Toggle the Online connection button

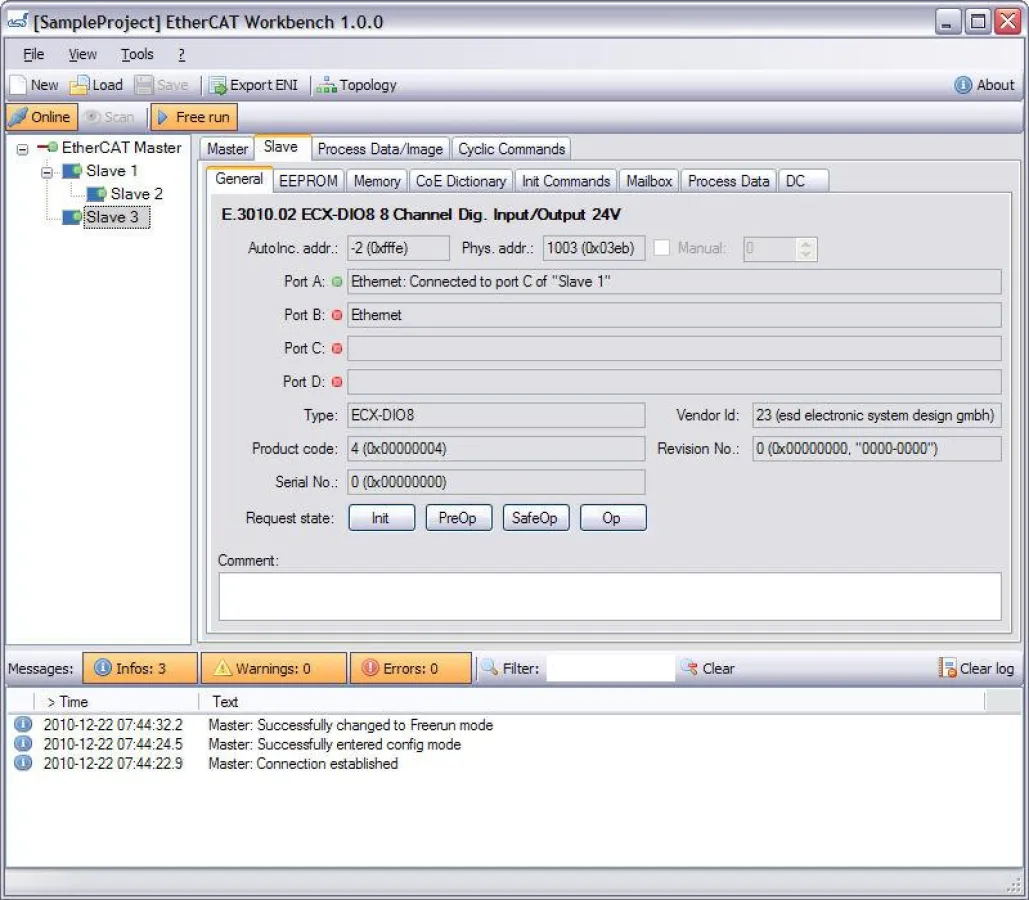point(41,117)
